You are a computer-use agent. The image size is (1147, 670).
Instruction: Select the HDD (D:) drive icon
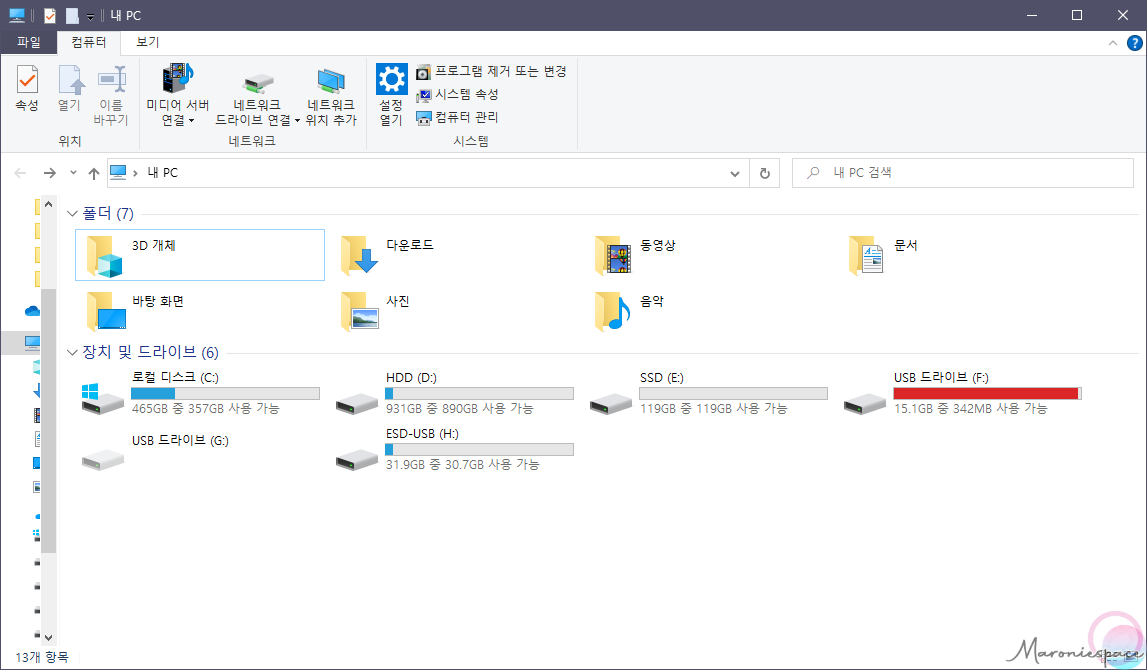(357, 404)
